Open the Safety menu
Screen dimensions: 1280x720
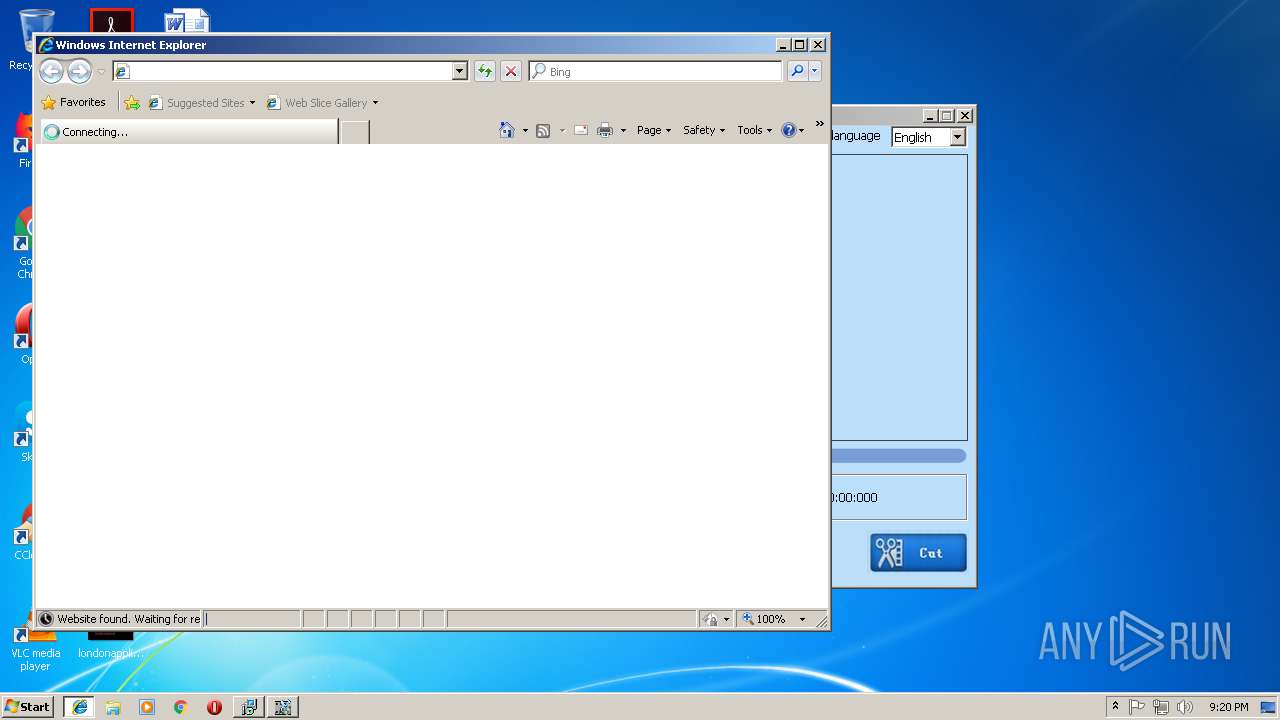pyautogui.click(x=704, y=130)
